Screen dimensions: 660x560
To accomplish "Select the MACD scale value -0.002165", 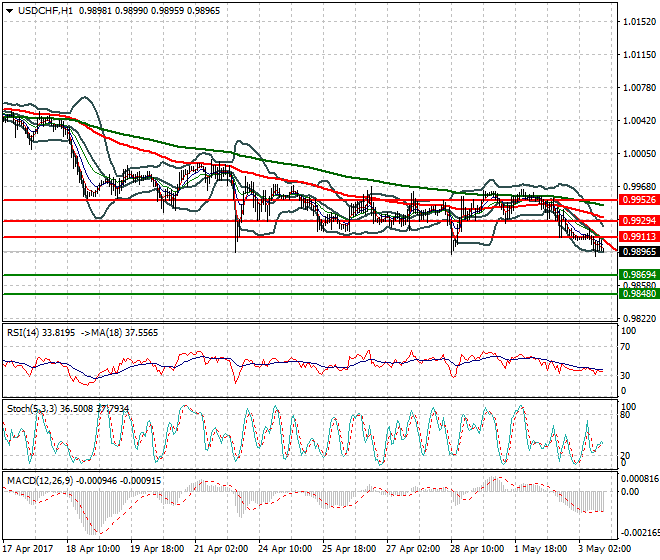I will tap(640, 533).
